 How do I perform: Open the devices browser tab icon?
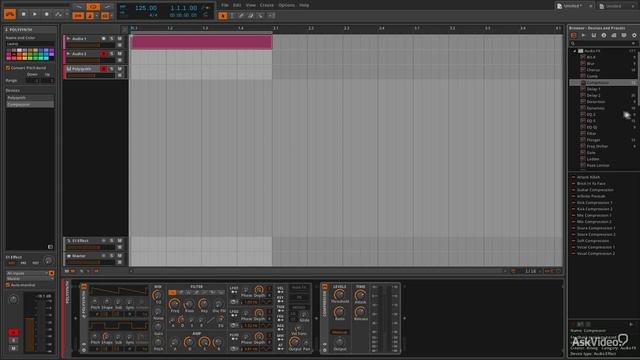coord(573,36)
